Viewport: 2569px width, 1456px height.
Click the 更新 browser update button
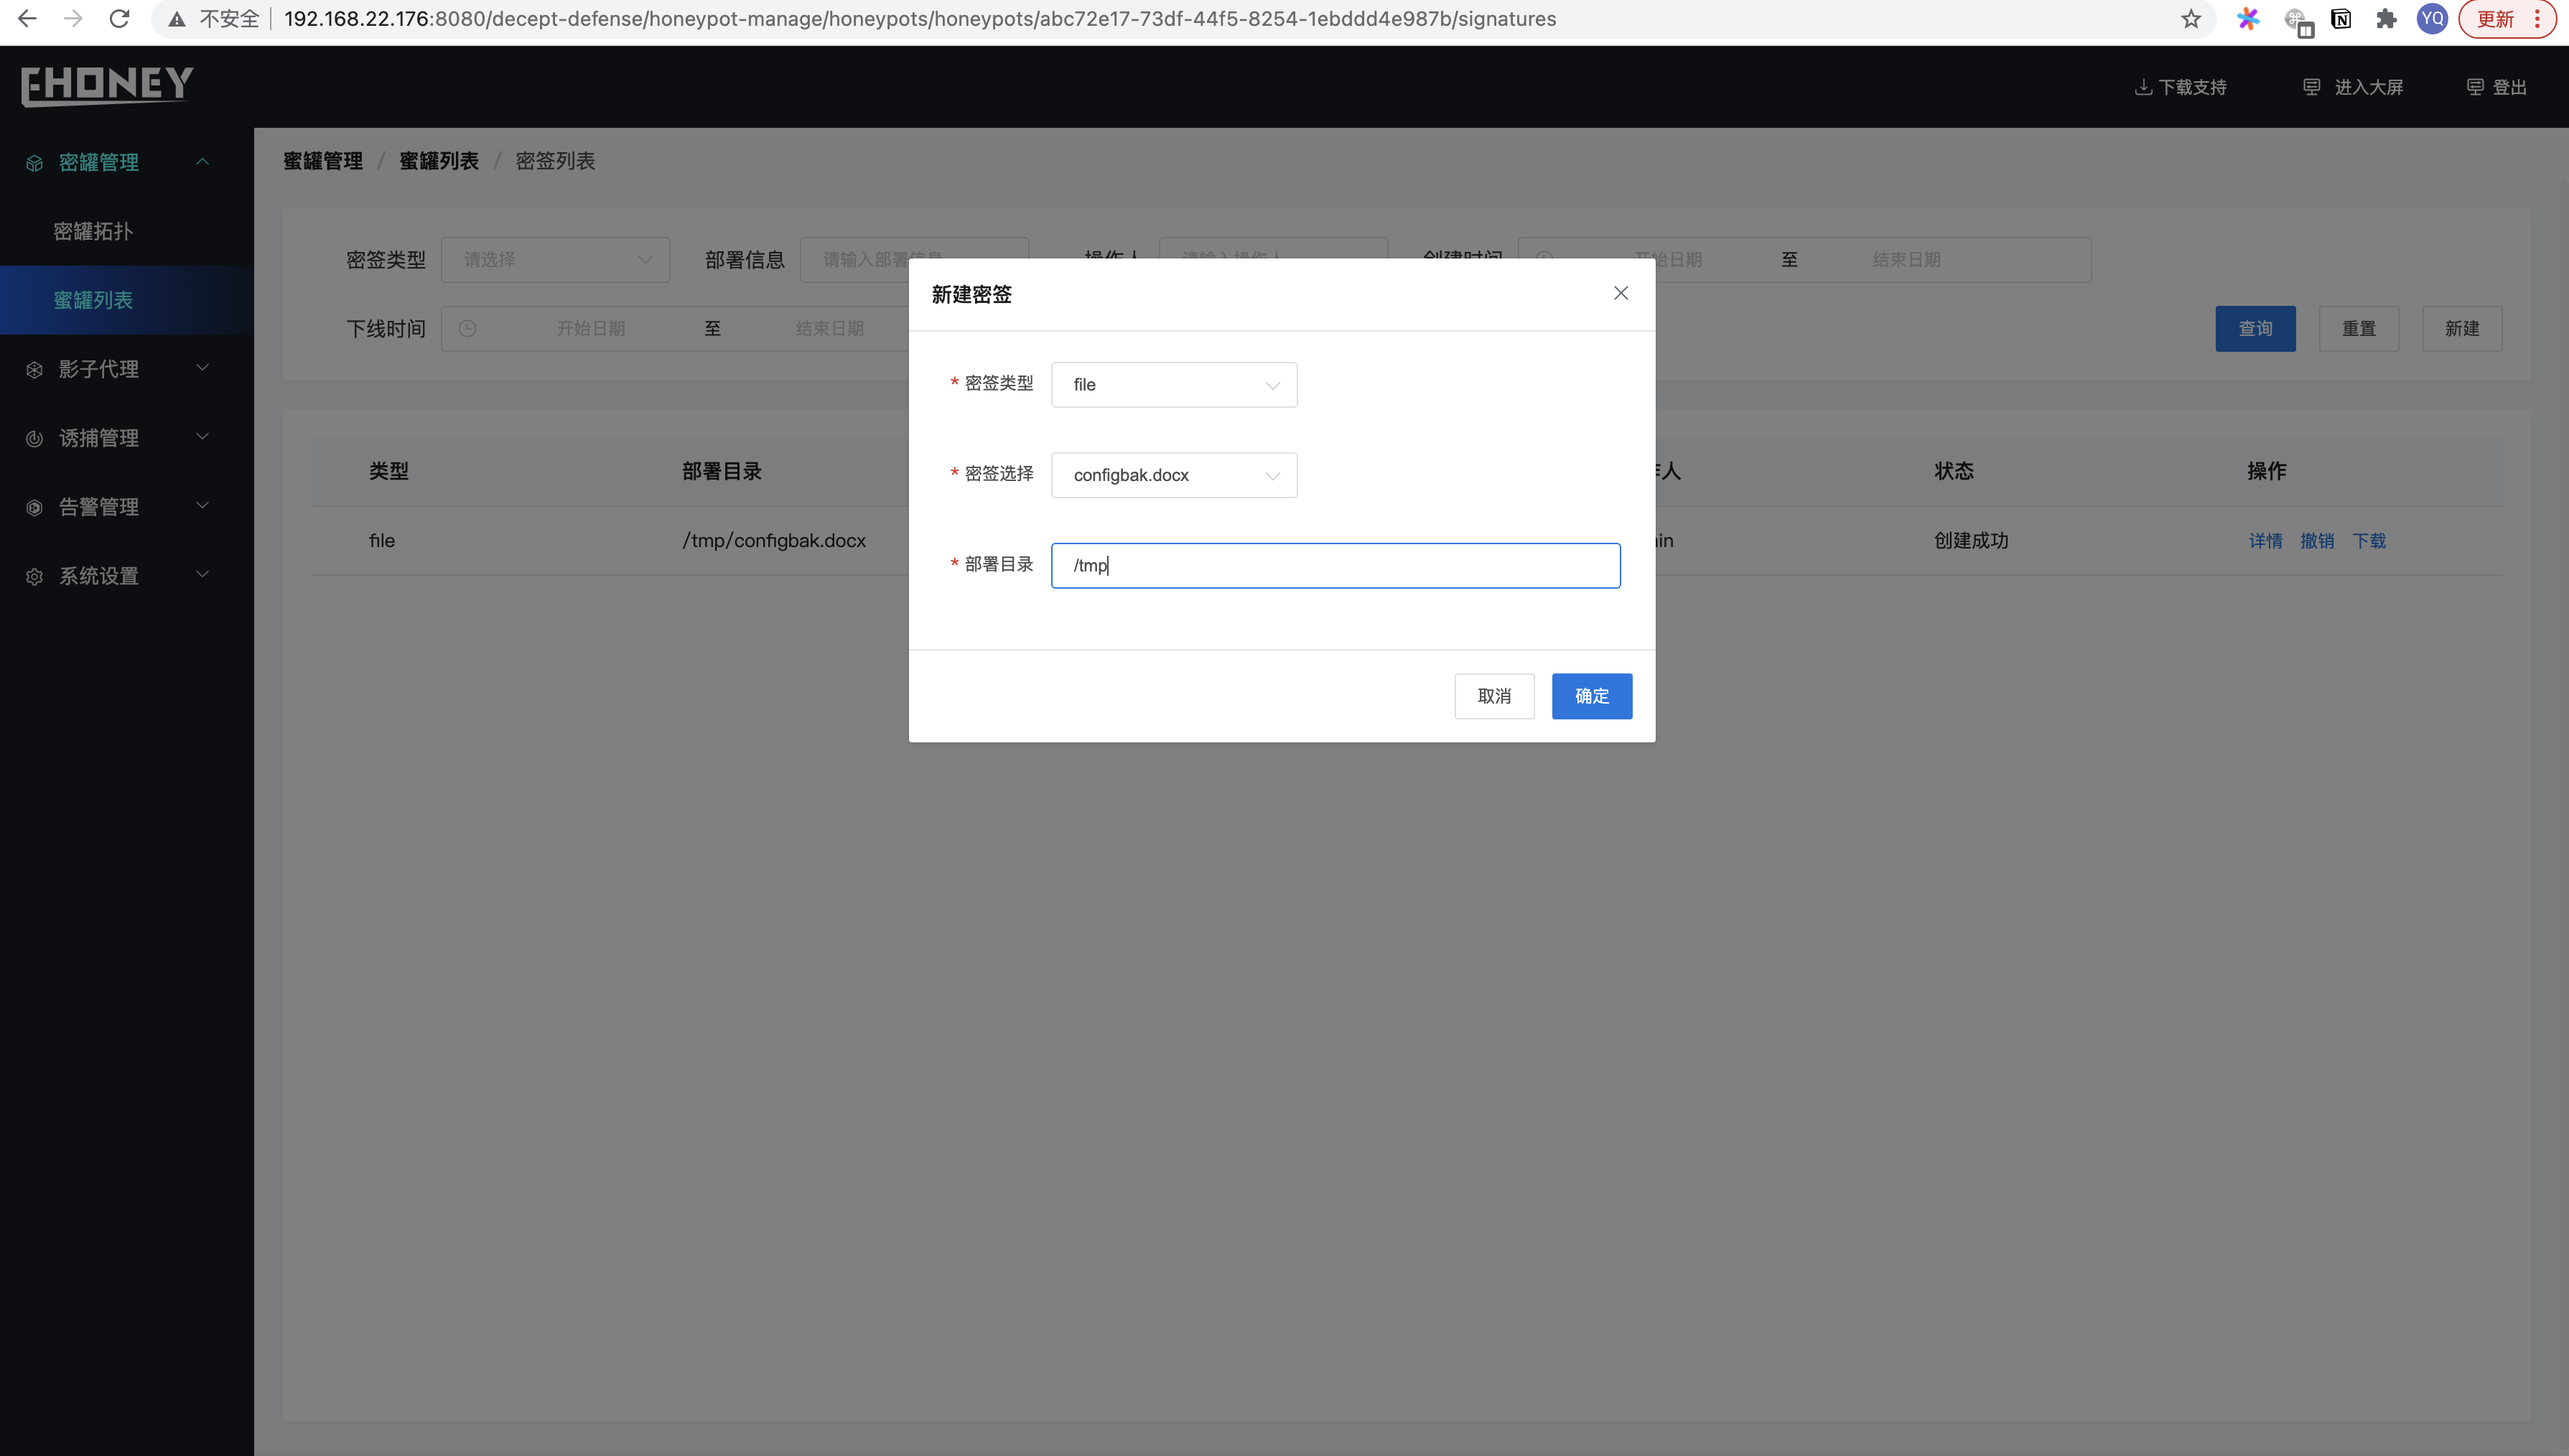[x=2507, y=19]
